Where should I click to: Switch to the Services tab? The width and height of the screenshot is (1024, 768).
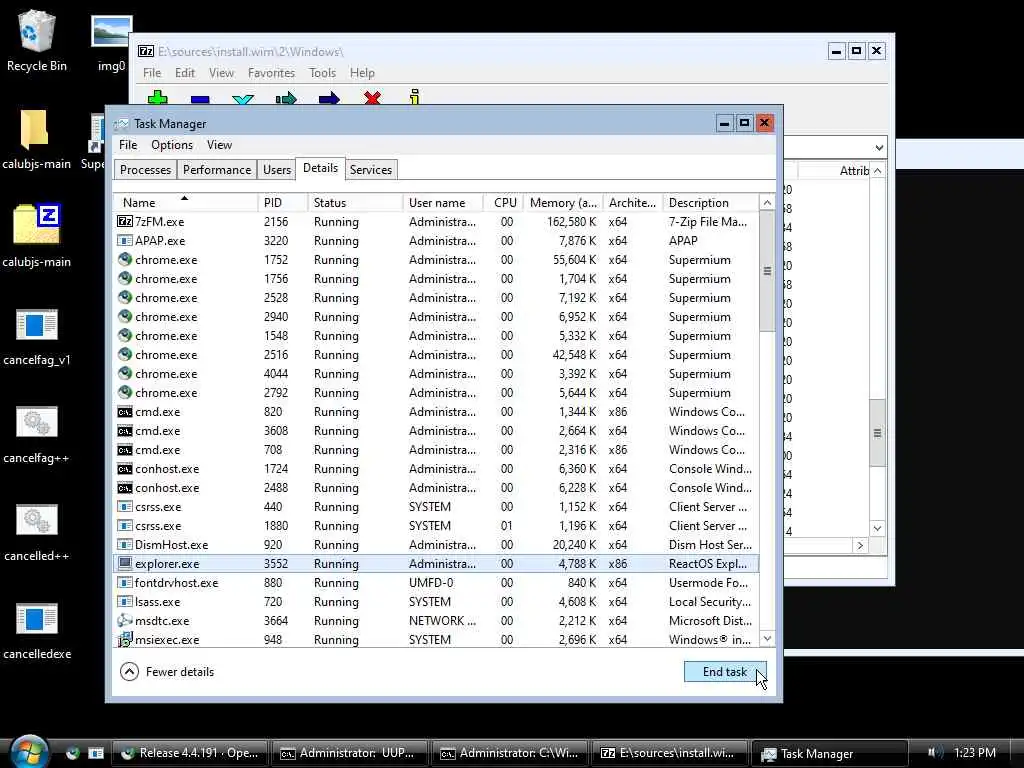pyautogui.click(x=371, y=170)
